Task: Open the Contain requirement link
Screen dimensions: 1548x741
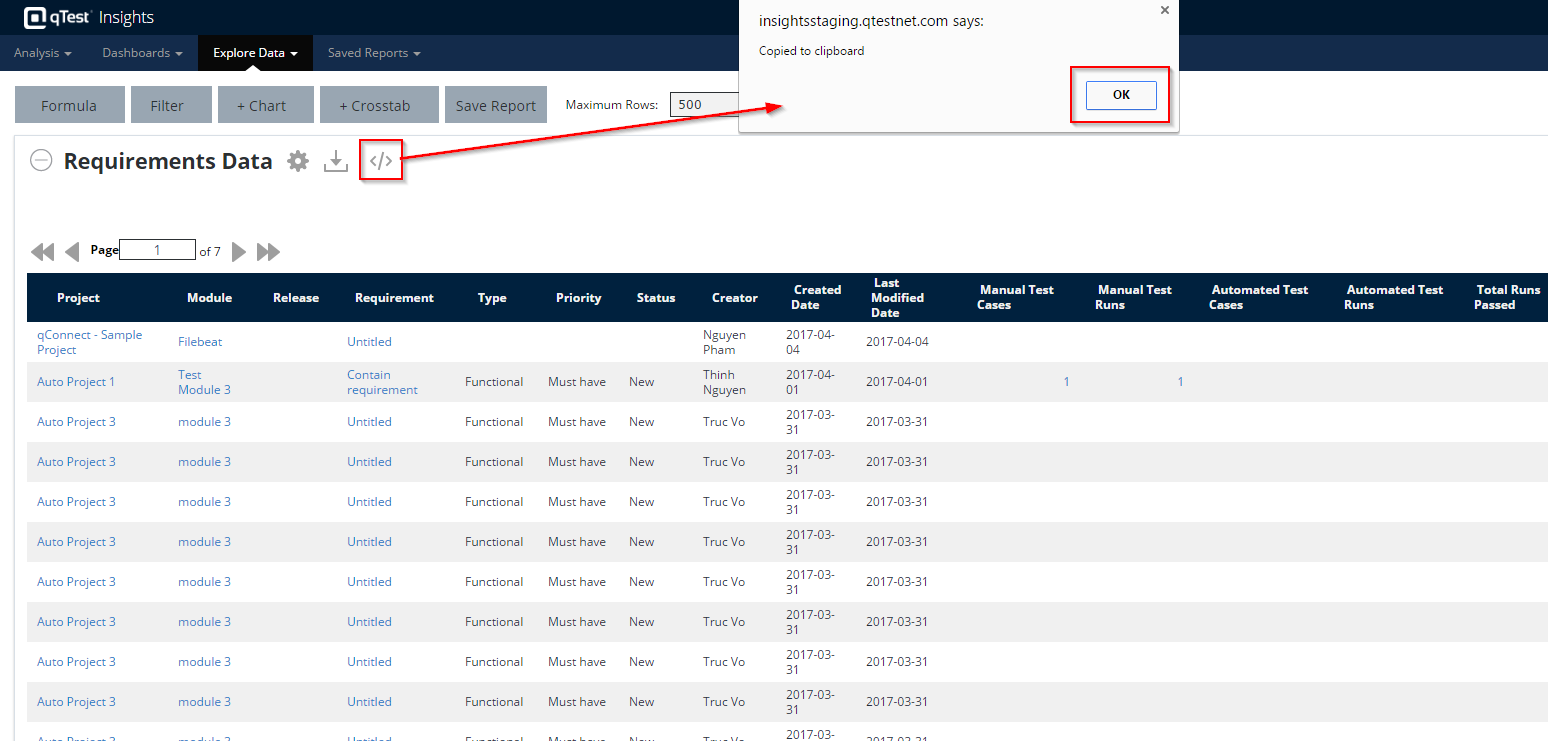Action: 382,382
